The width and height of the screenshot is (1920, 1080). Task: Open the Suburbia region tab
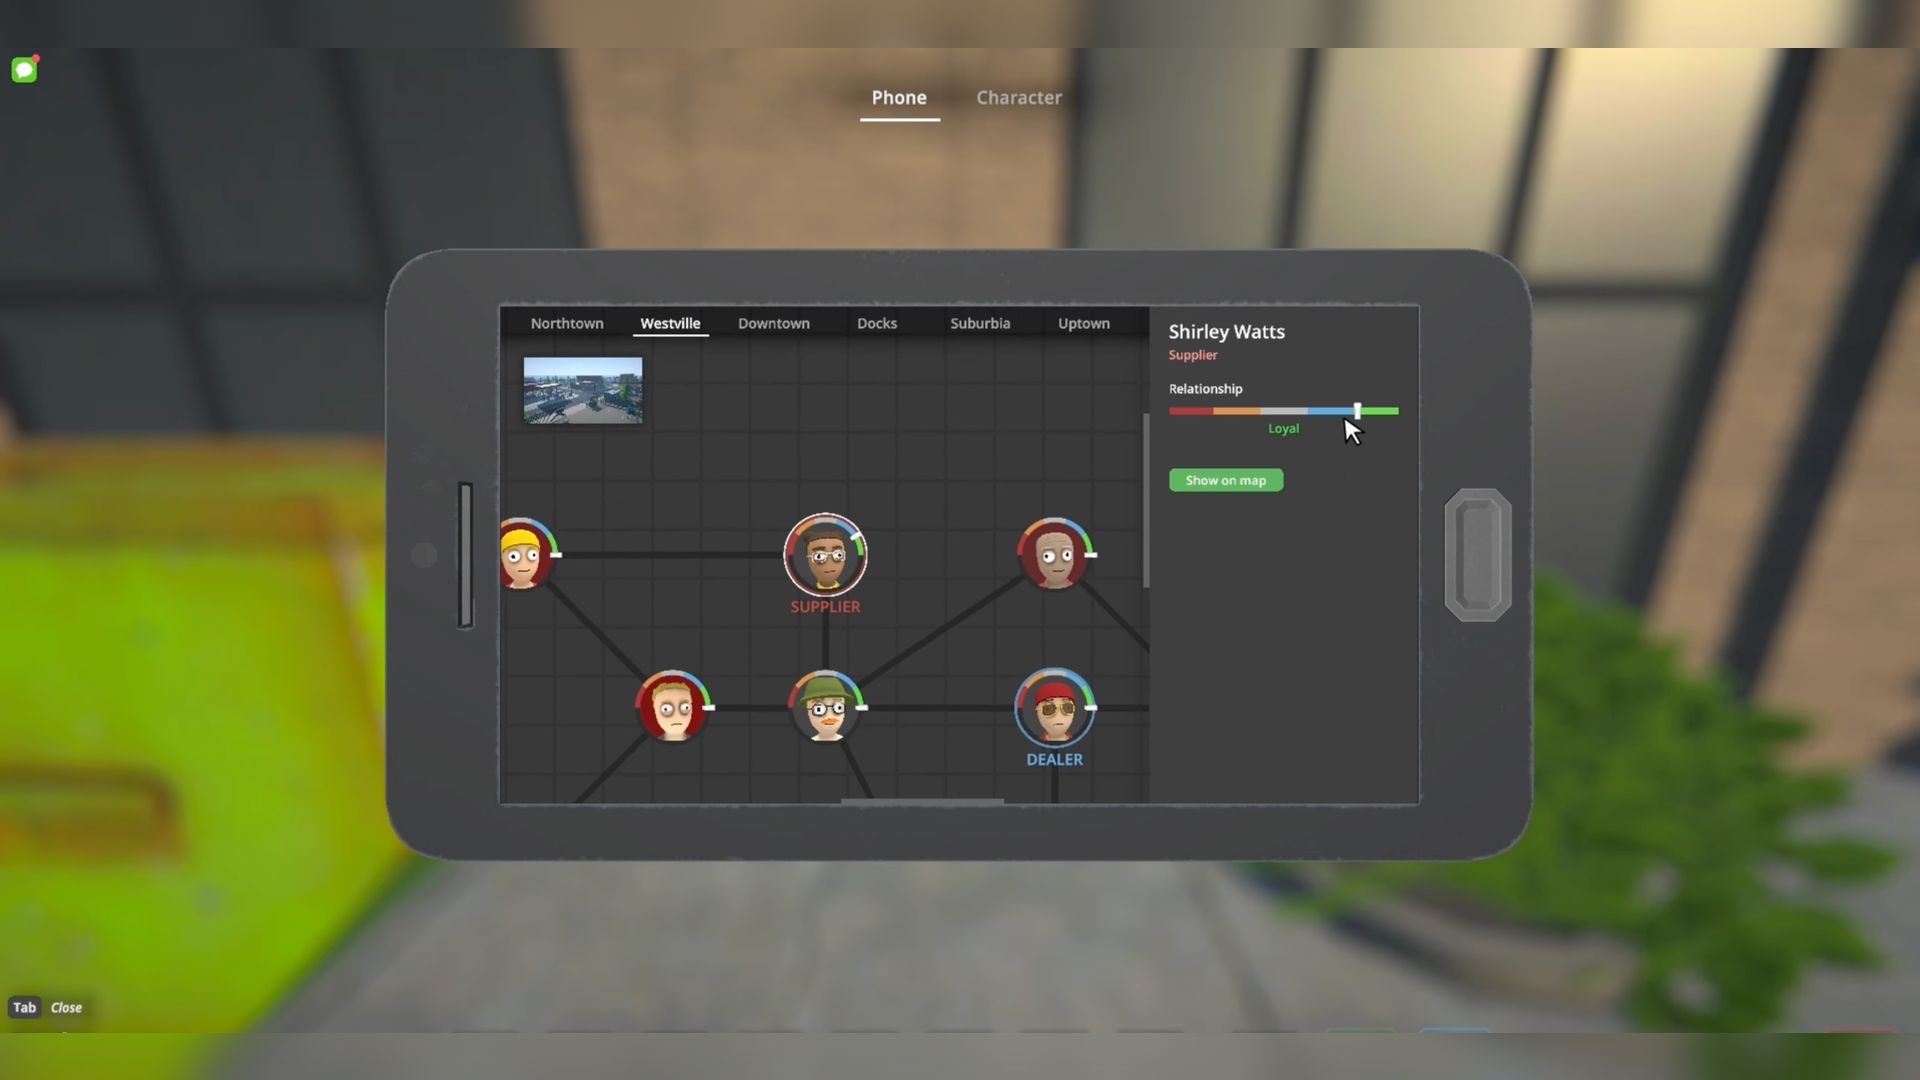pos(979,324)
